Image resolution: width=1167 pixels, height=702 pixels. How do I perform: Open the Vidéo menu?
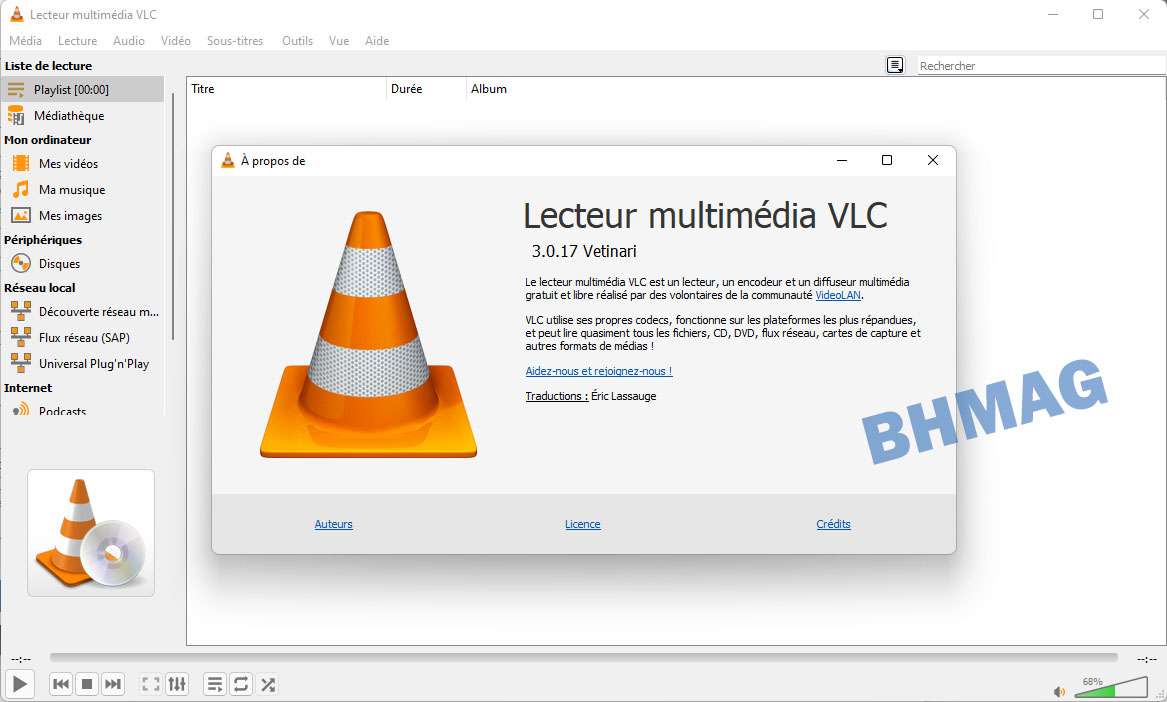coord(176,41)
